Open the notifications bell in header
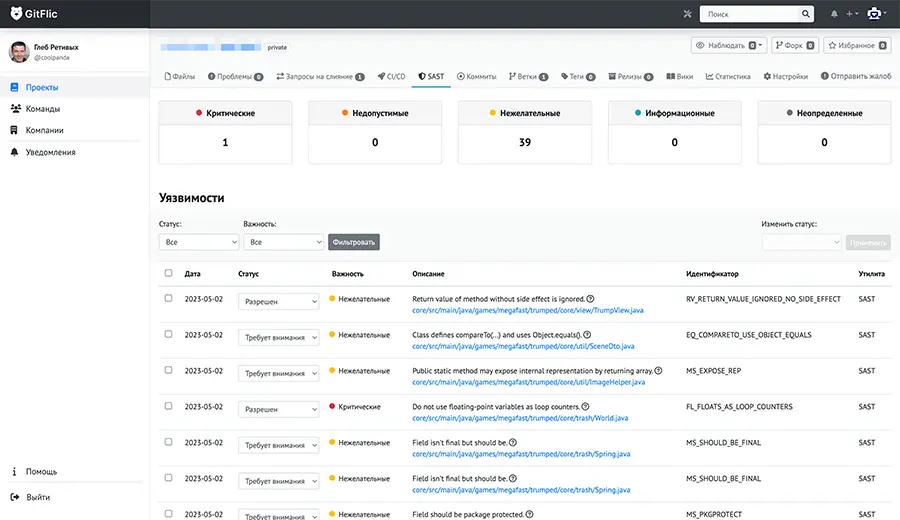 [x=834, y=14]
